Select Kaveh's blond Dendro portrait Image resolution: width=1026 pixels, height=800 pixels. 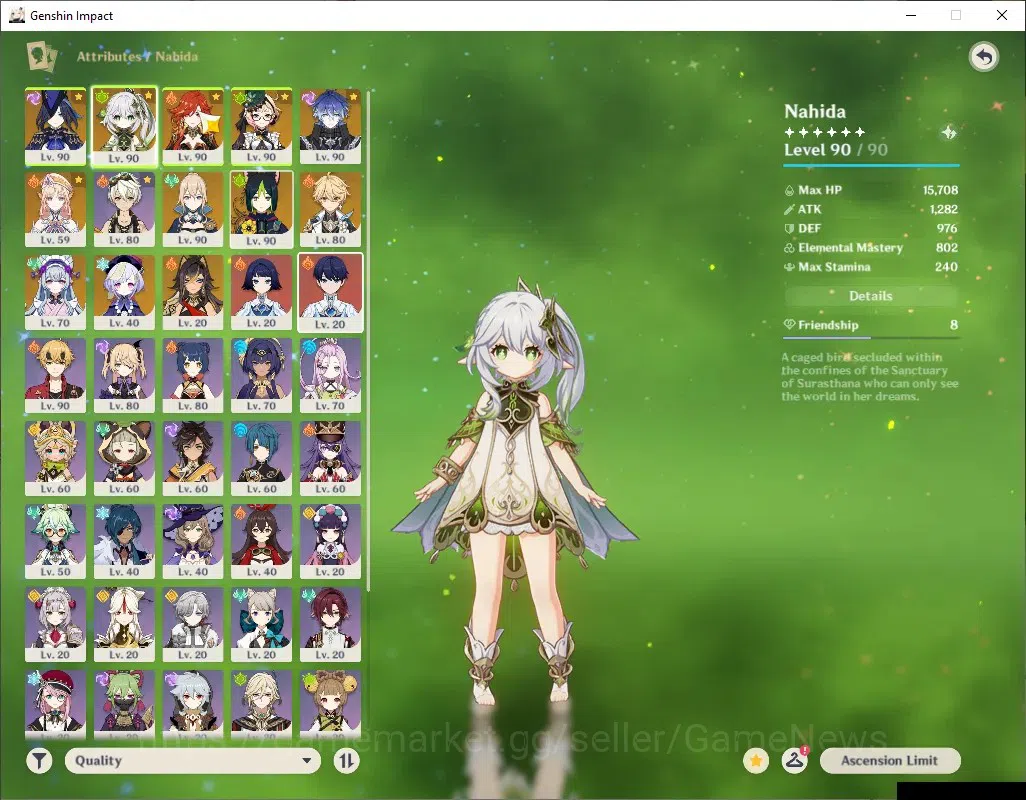[262, 704]
